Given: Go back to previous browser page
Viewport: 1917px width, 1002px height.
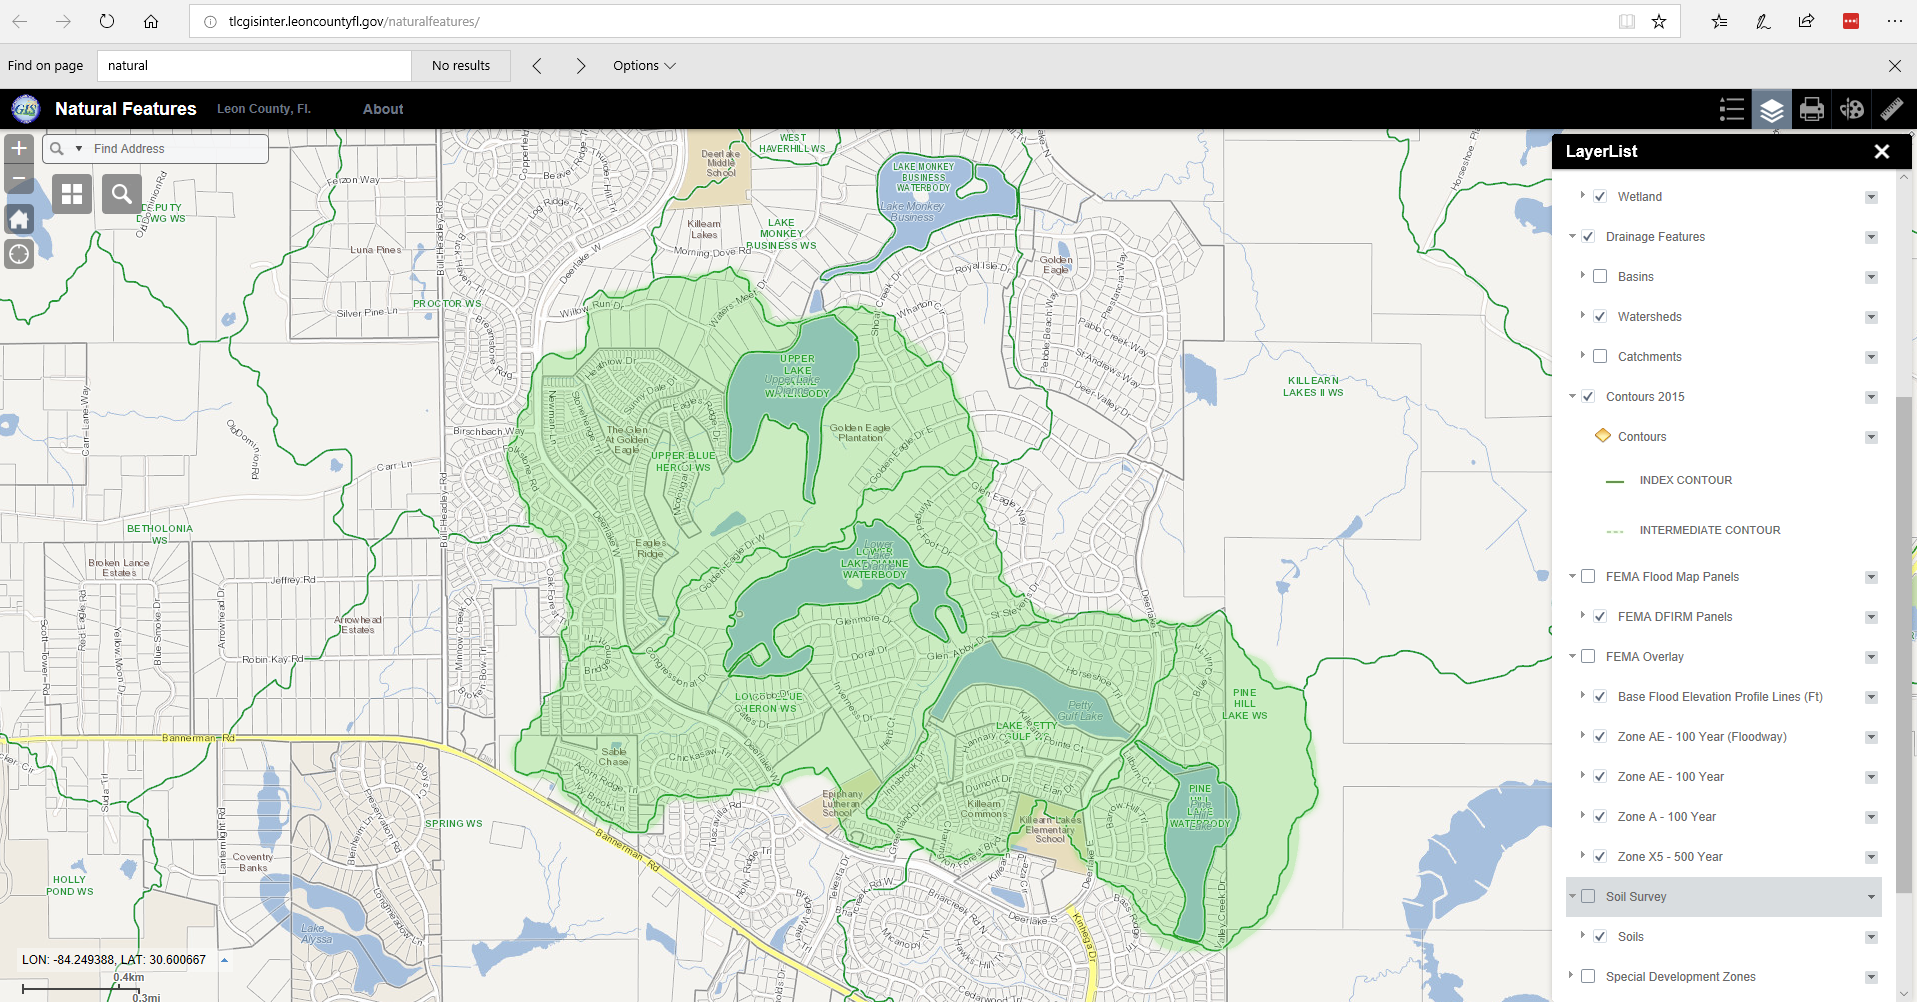Looking at the screenshot, I should [x=20, y=21].
